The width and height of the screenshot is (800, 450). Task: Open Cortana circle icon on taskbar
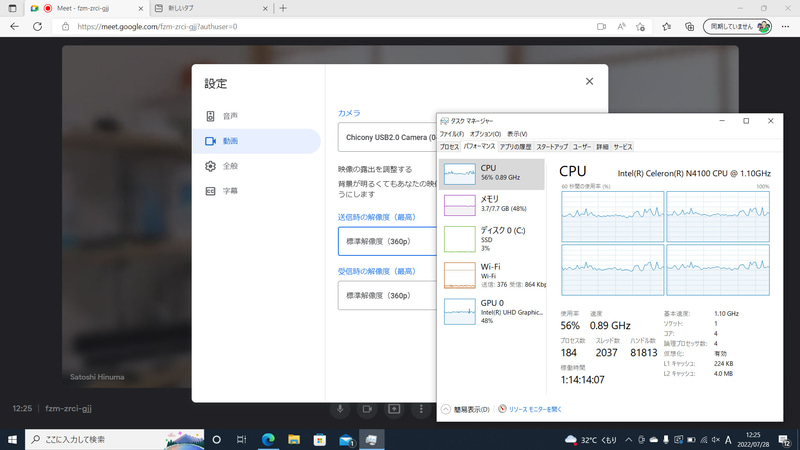pyautogui.click(x=216, y=439)
